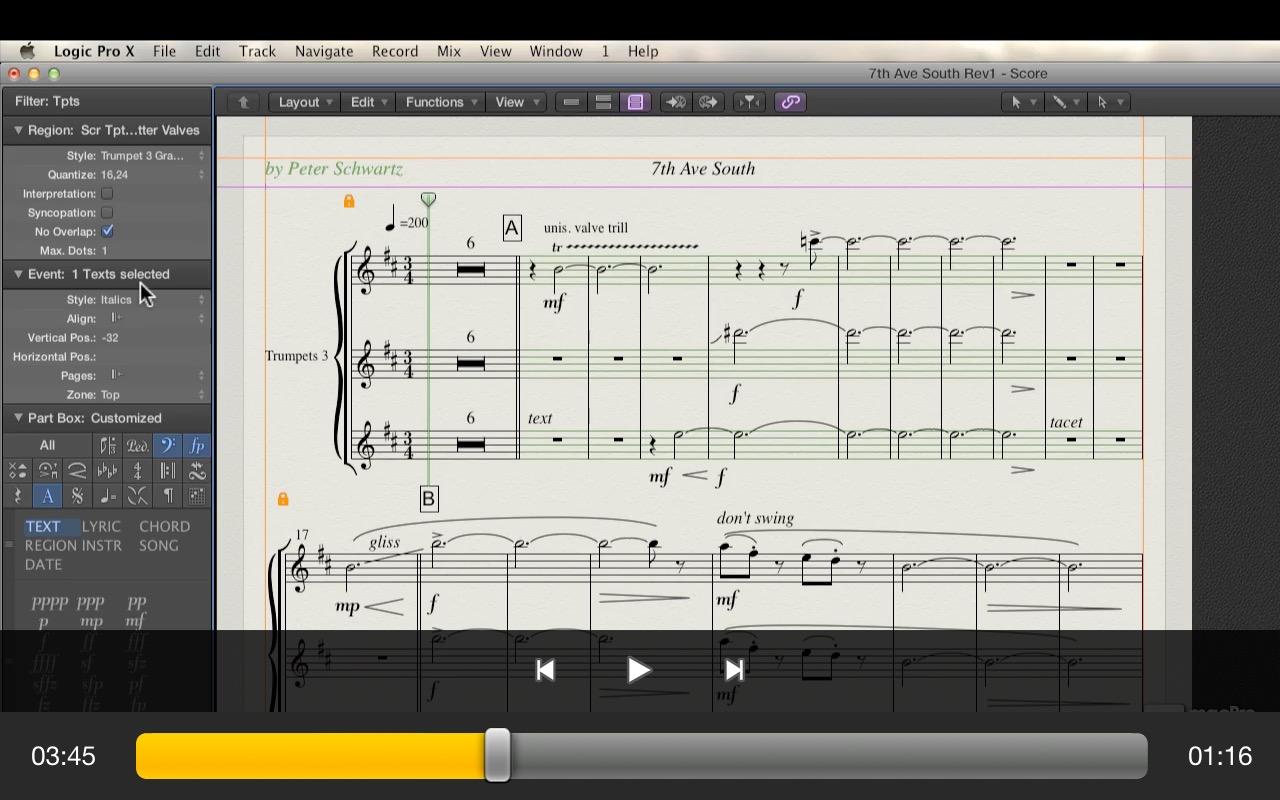
Task: Choose the REGION text style
Action: point(50,545)
